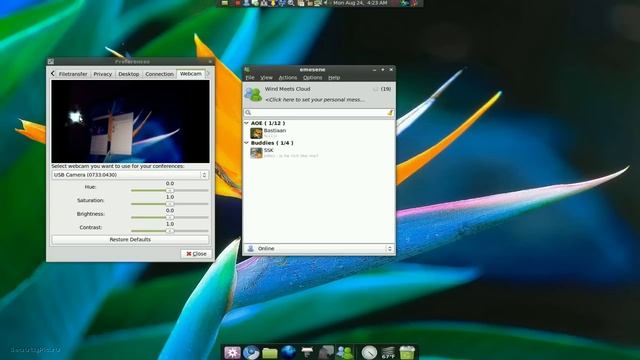Click the round blue browser icon in the dock
Image resolution: width=640 pixels, height=360 pixels.
[x=251, y=352]
